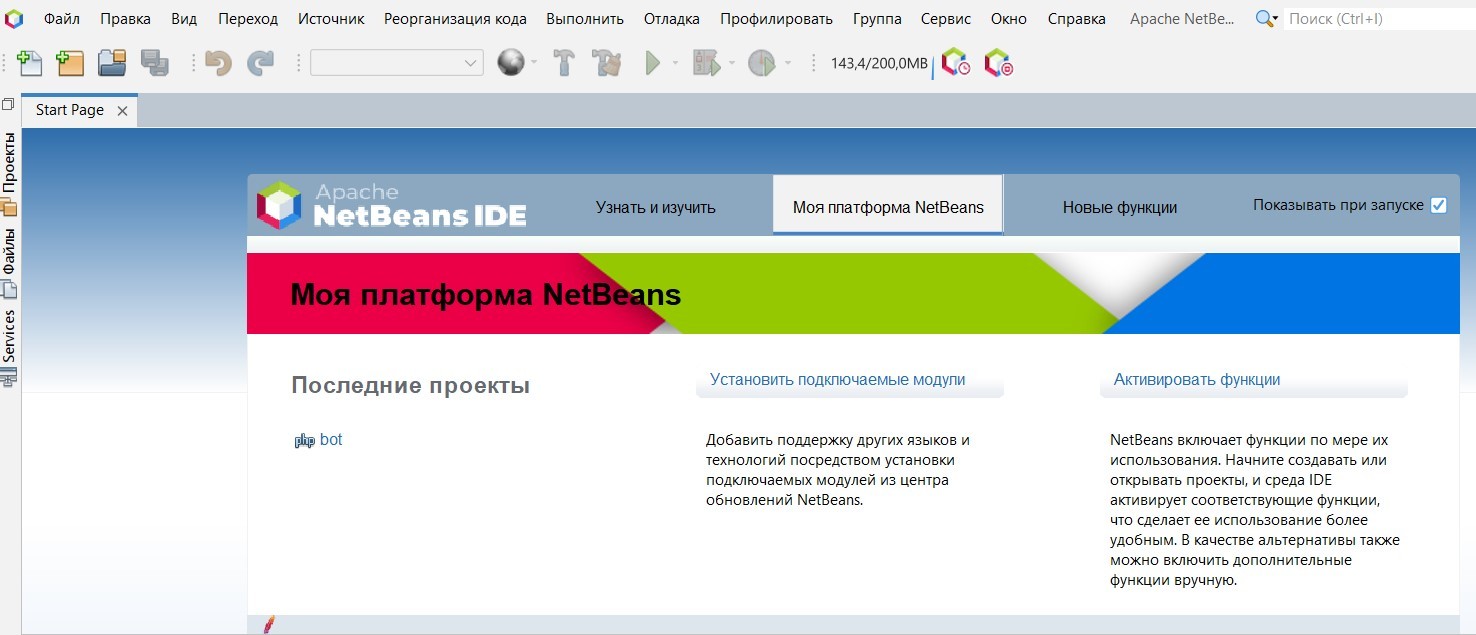Click the Redo arrow icon
This screenshot has width=1476, height=635.
263,62
